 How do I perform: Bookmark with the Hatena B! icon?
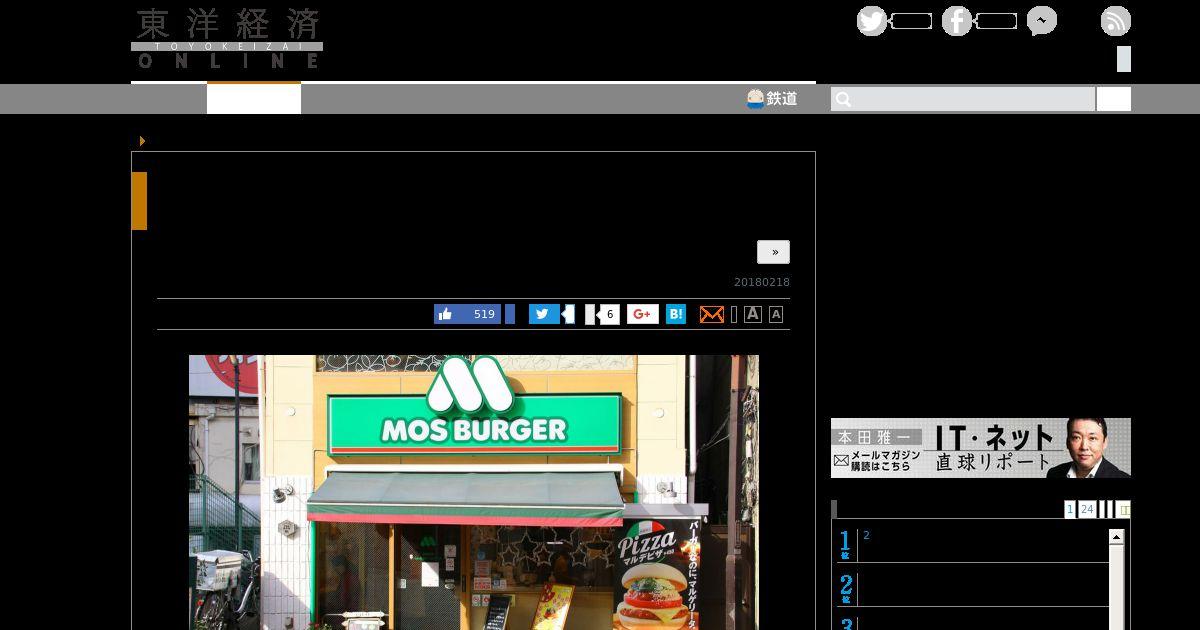pyautogui.click(x=676, y=314)
